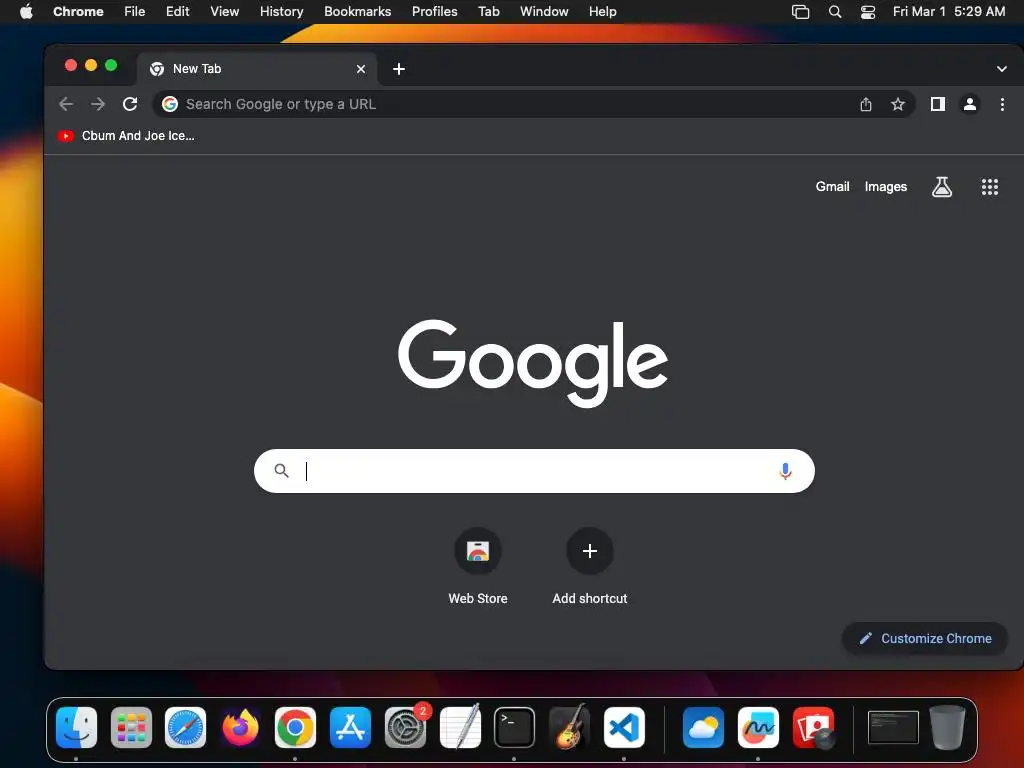Open System Settings from the Dock
Image resolution: width=1024 pixels, height=768 pixels.
(x=406, y=727)
